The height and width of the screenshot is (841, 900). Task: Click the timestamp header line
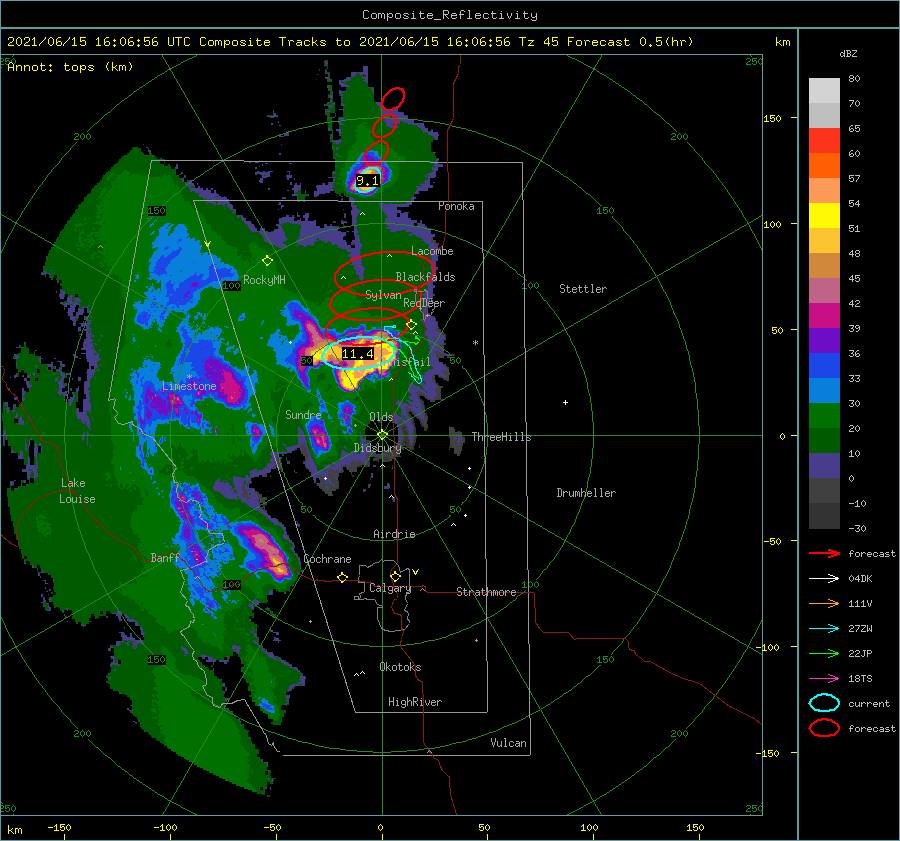pyautogui.click(x=350, y=42)
